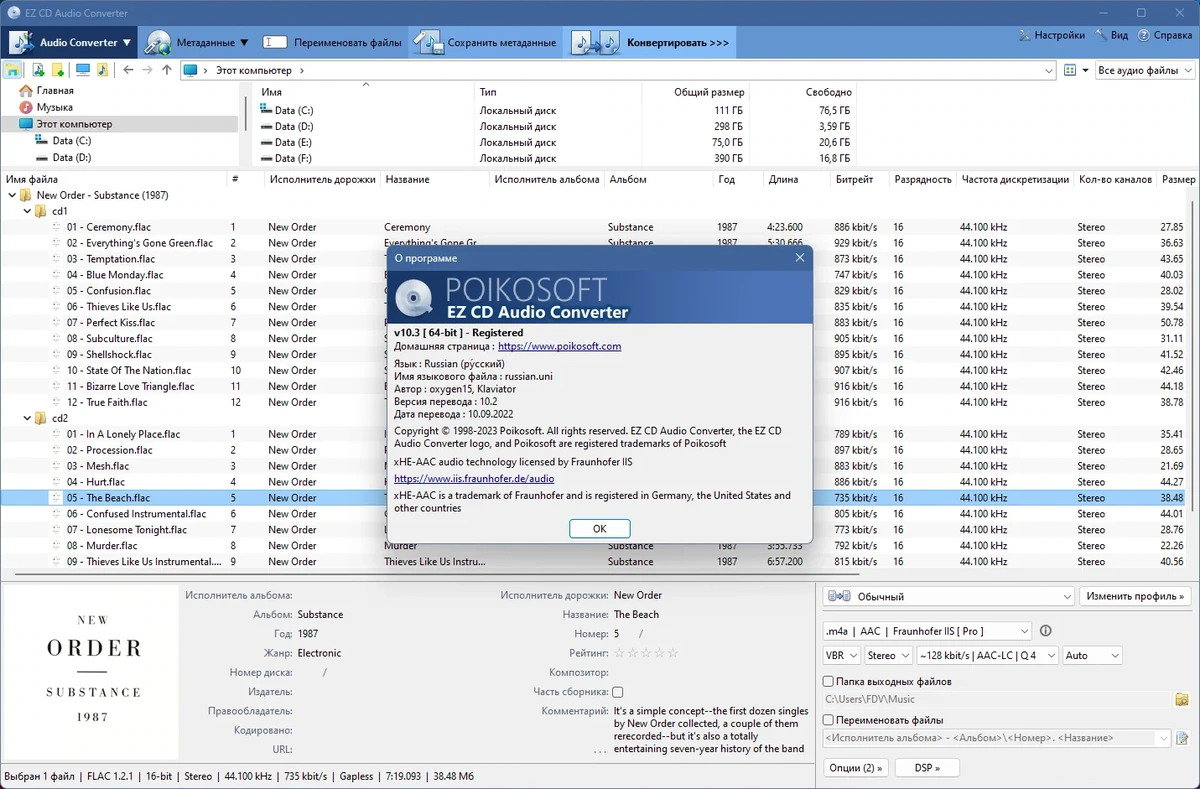Click OK in the About dialog

599,528
